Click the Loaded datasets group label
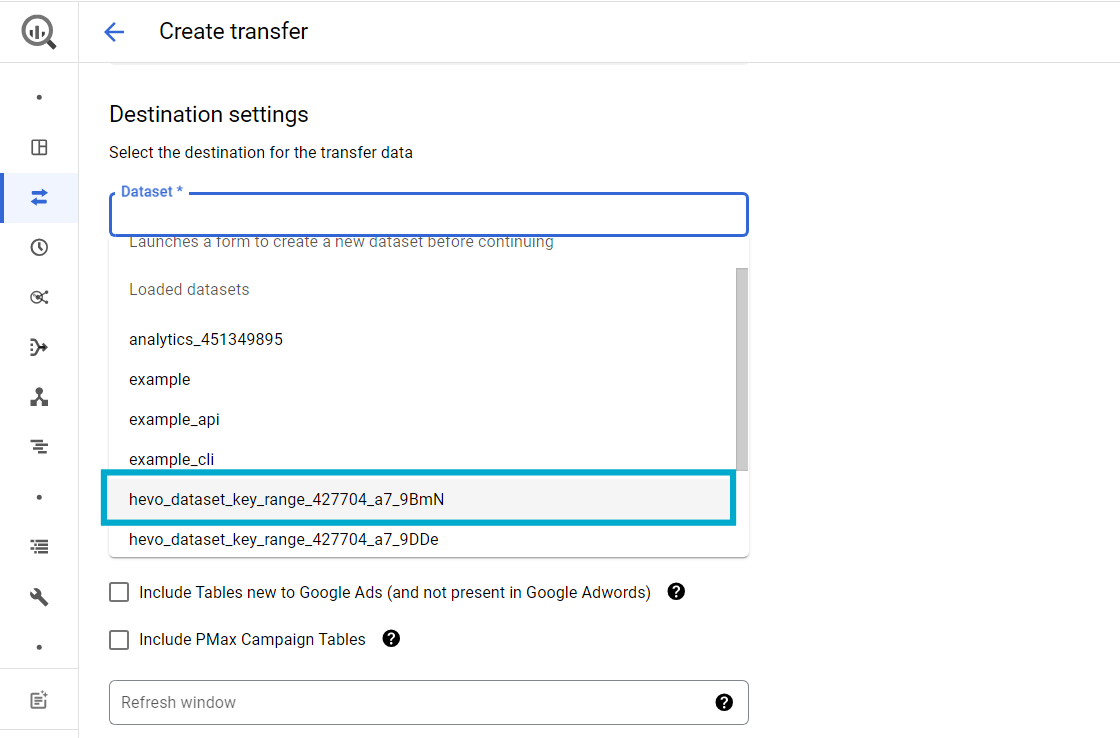Viewport: 1120px width, 738px height. (189, 289)
